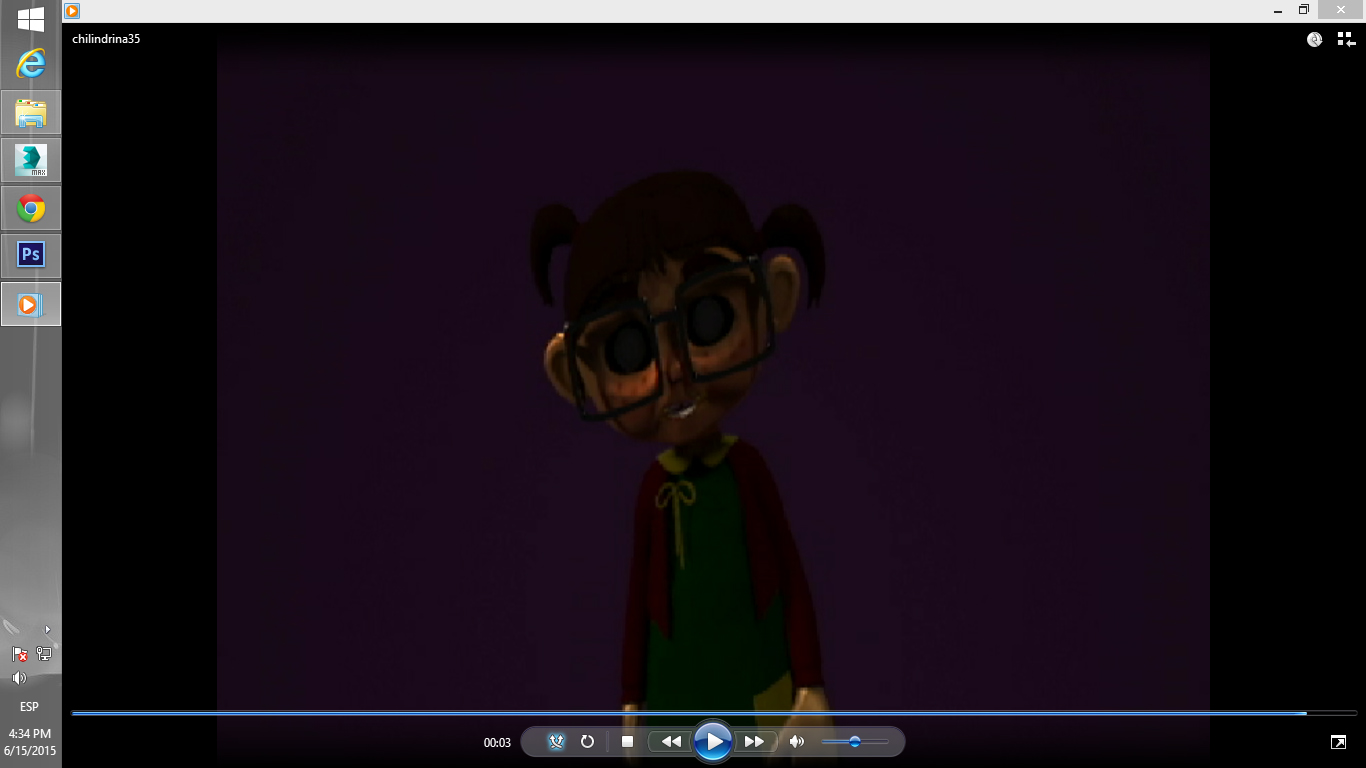Click the Windows Media Player title bar icon

pyautogui.click(x=72, y=11)
